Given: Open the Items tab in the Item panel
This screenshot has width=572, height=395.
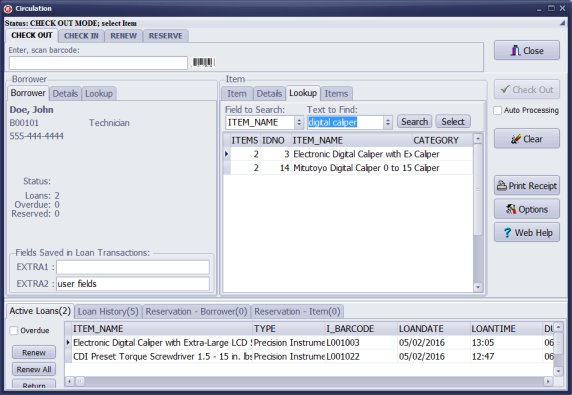Looking at the screenshot, I should 336,94.
